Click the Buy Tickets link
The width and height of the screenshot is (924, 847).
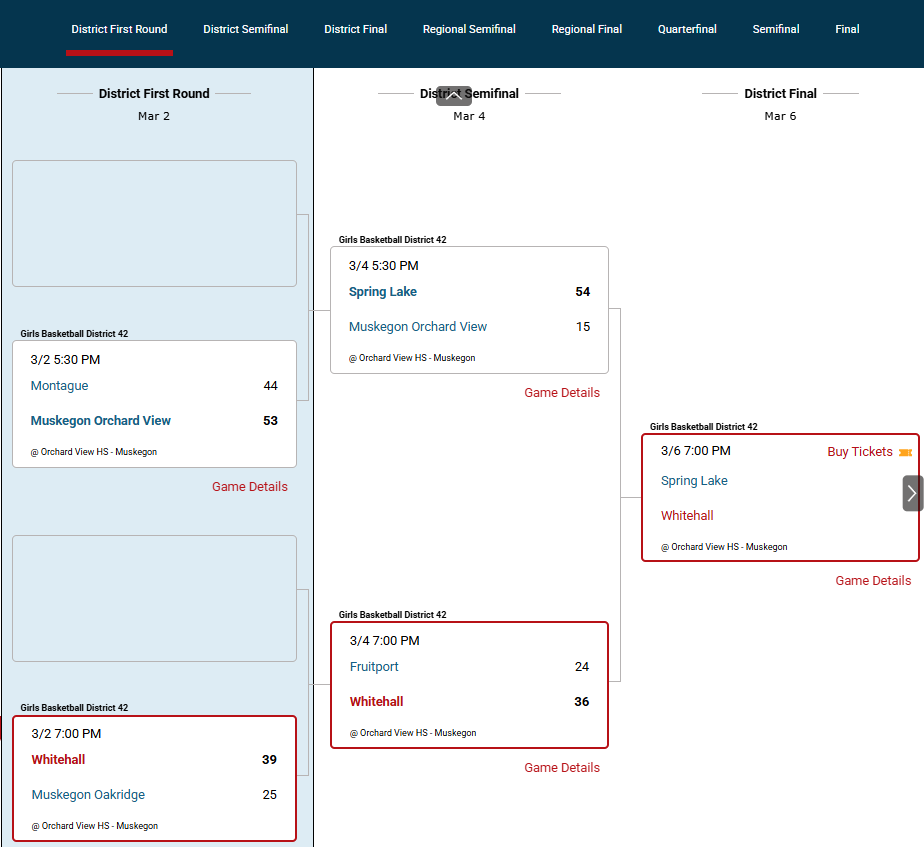[859, 452]
